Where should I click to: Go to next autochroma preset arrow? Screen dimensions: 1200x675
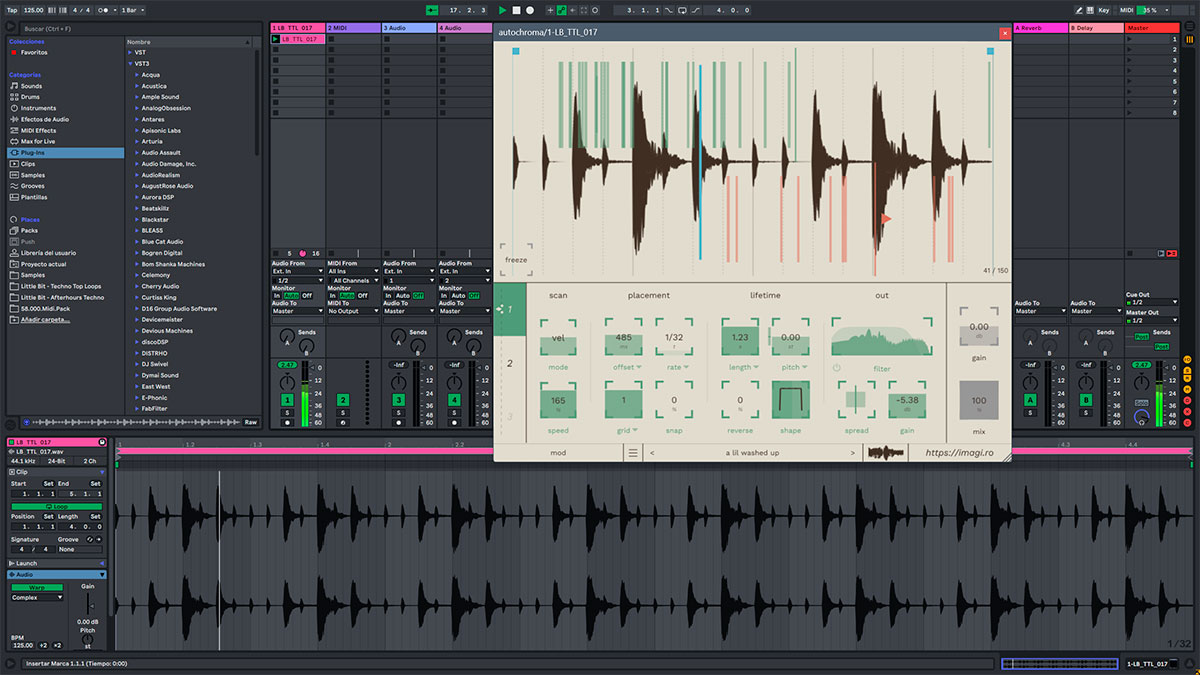853,453
